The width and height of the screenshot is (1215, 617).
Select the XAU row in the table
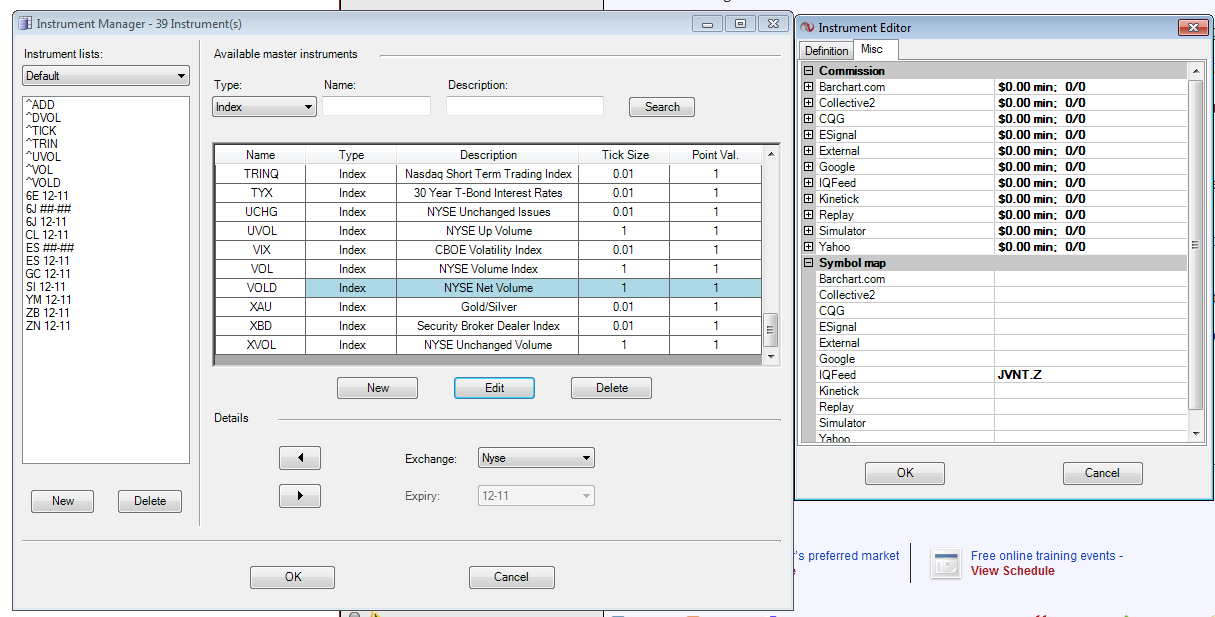point(488,307)
